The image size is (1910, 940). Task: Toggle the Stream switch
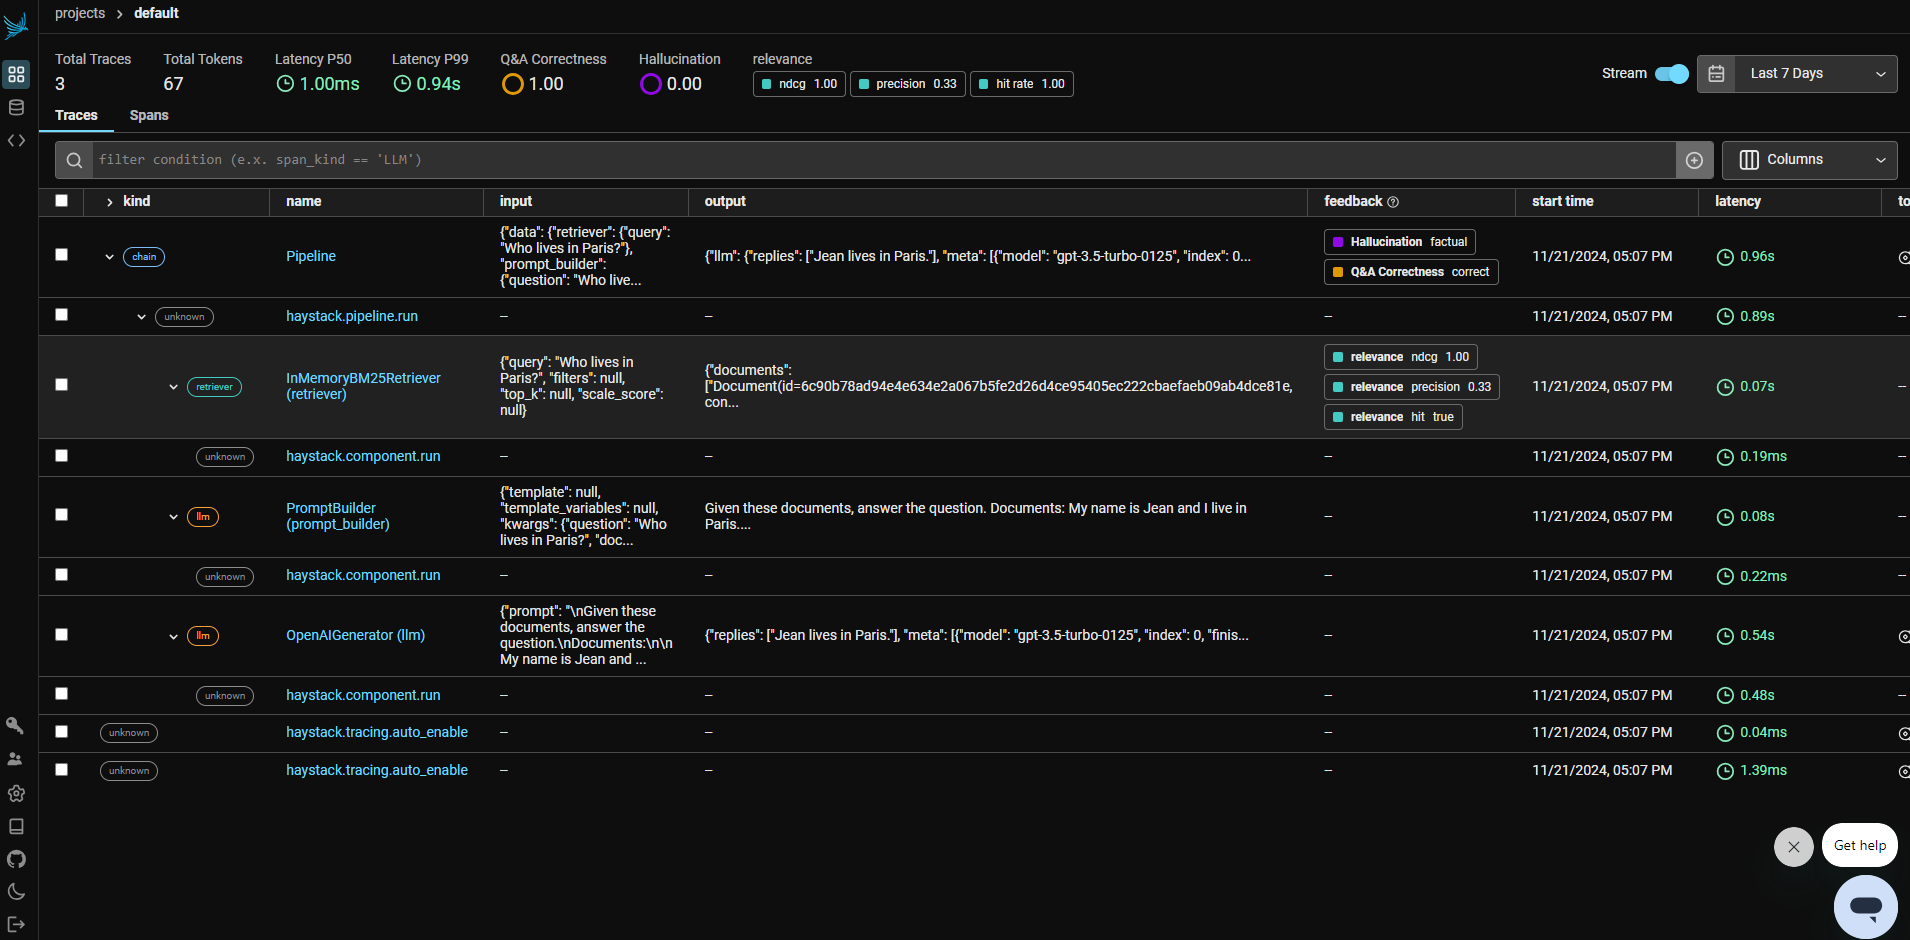1672,74
